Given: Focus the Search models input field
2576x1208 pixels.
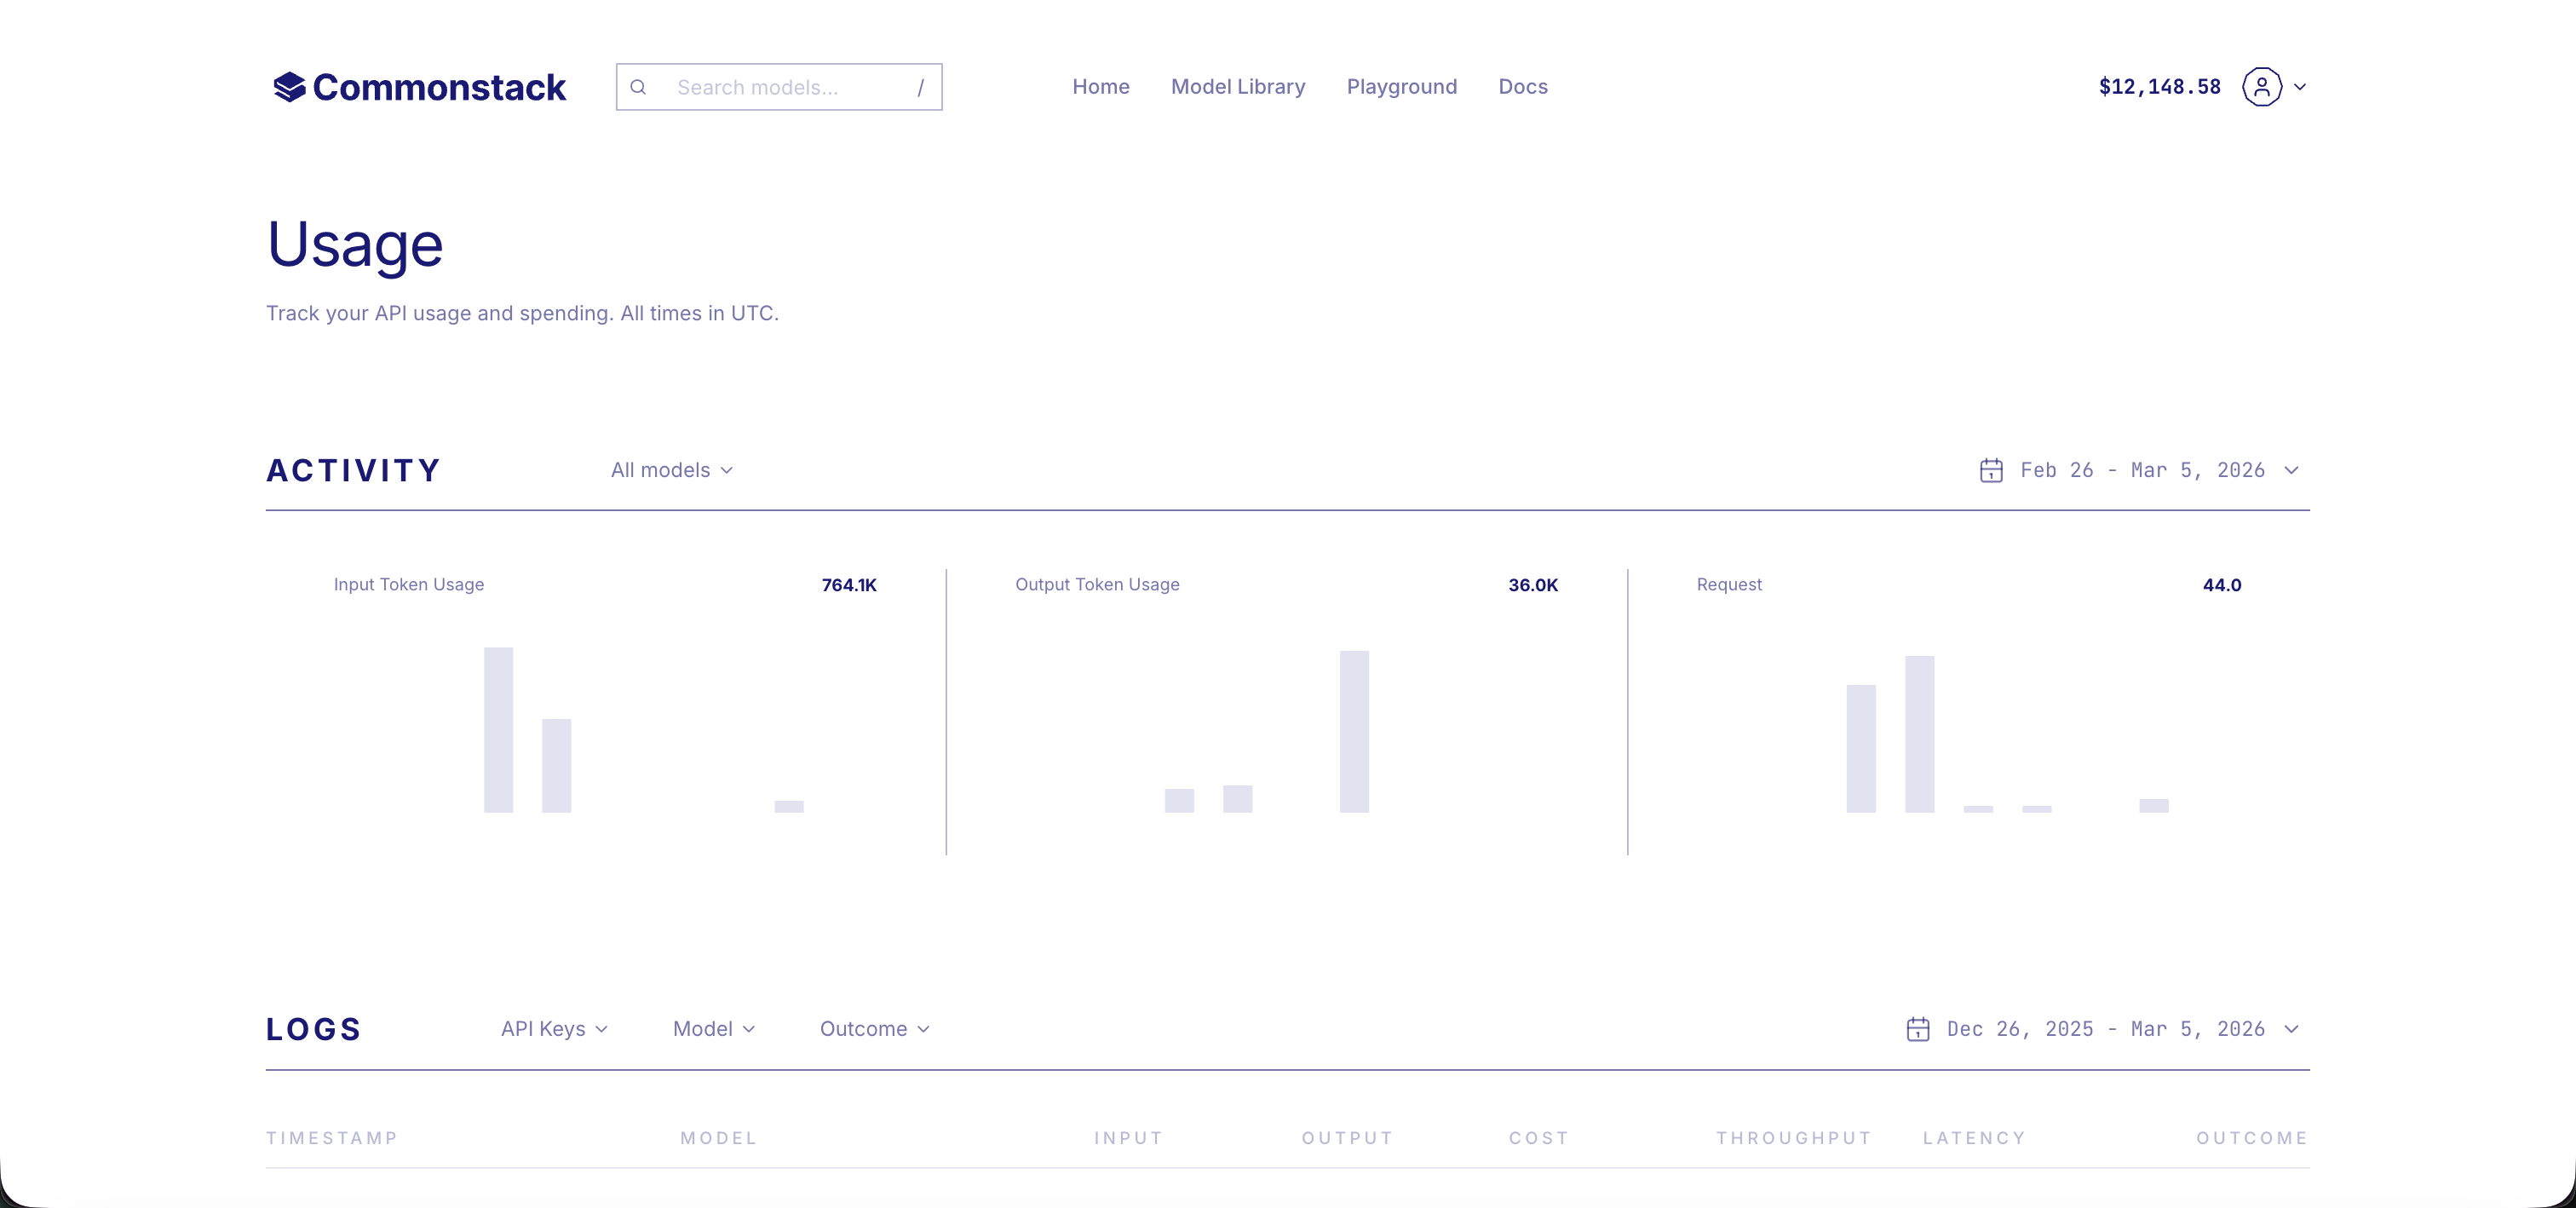Looking at the screenshot, I should pos(780,88).
